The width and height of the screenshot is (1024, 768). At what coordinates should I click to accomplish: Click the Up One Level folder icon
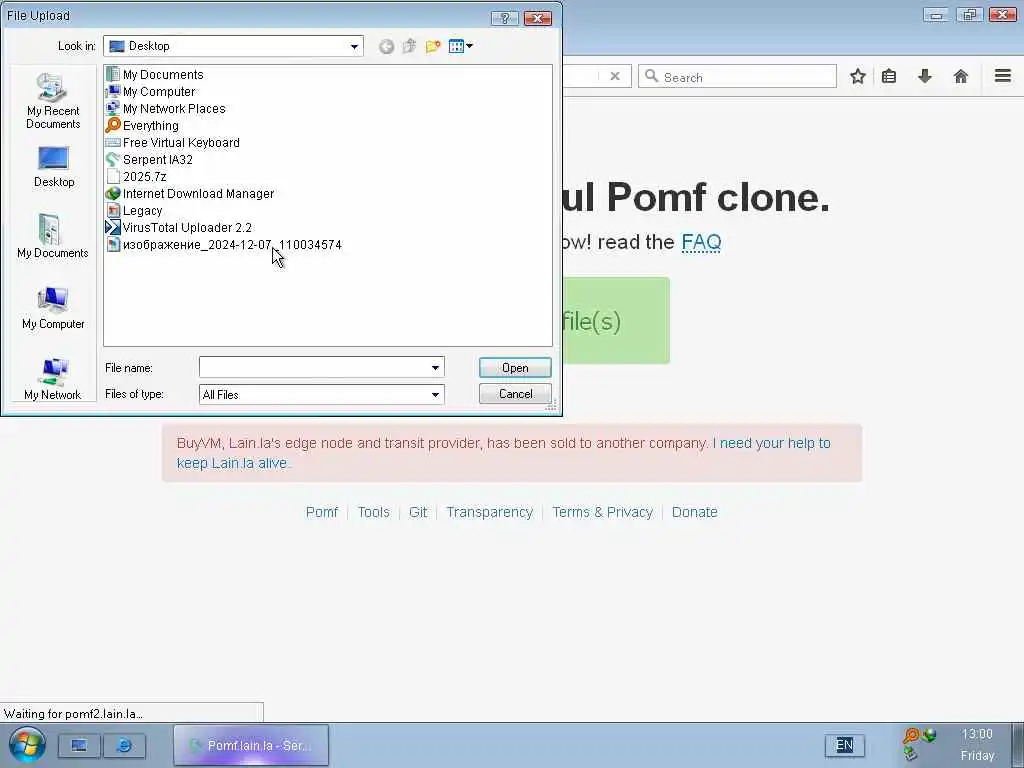pos(409,46)
